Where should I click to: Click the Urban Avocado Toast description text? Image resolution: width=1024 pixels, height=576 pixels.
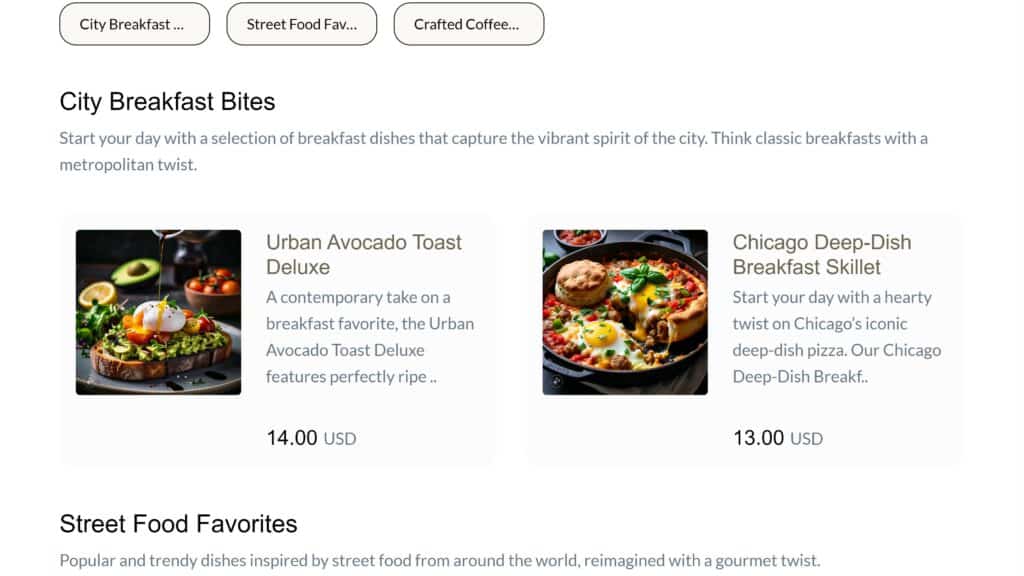[x=369, y=337]
